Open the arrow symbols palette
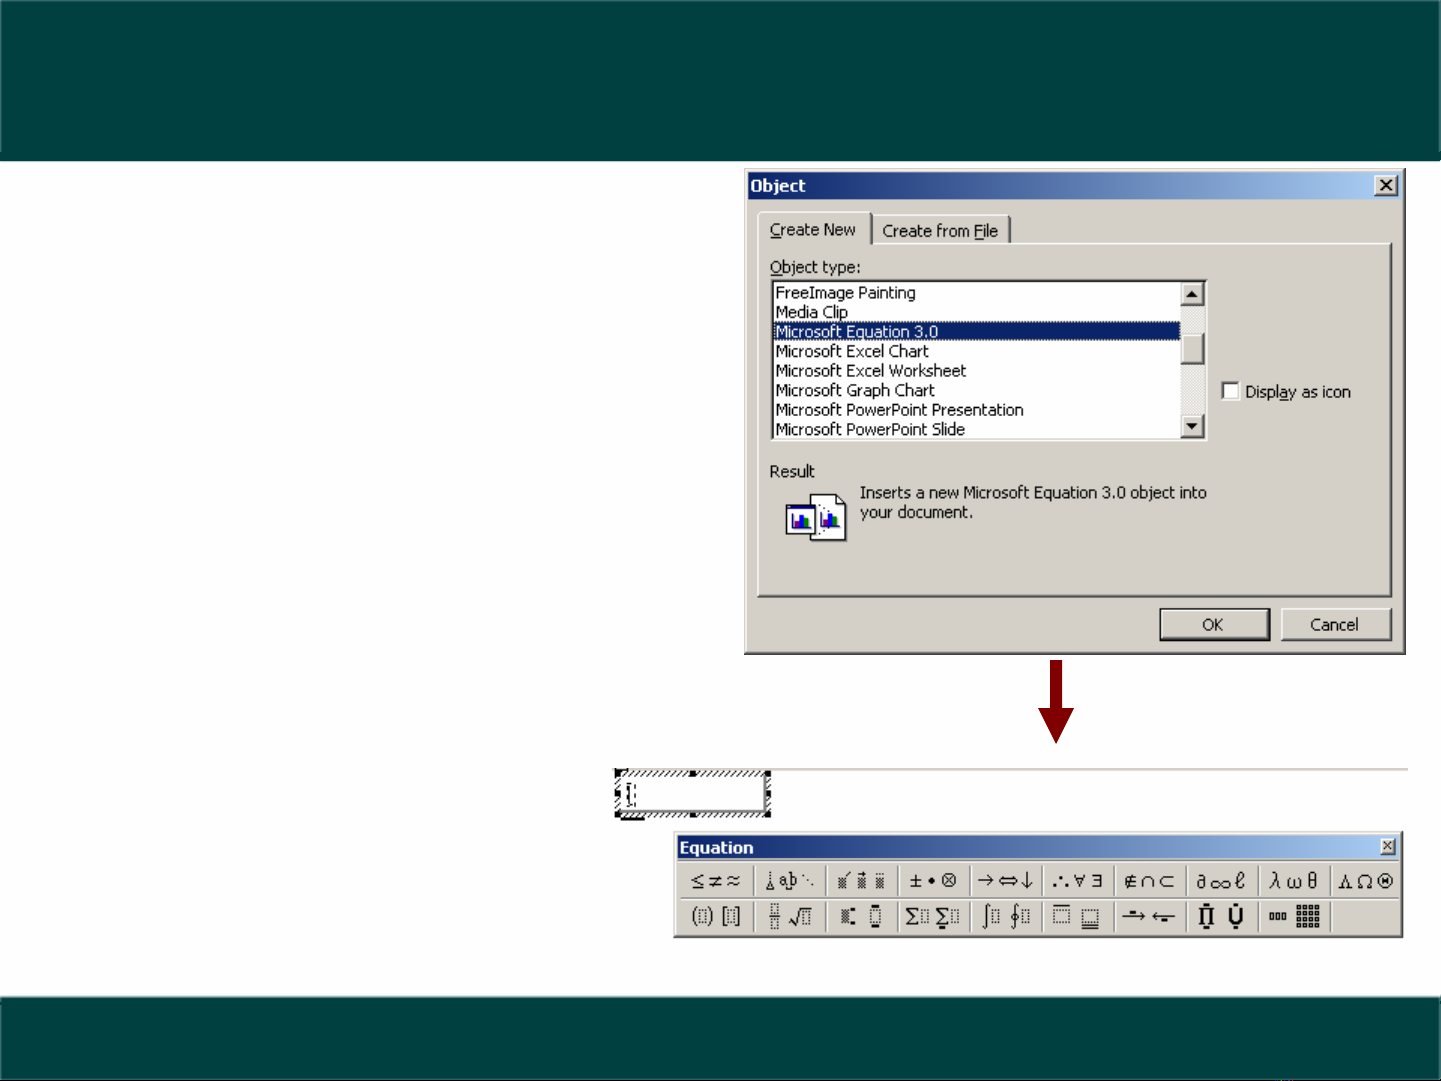 pos(1005,881)
